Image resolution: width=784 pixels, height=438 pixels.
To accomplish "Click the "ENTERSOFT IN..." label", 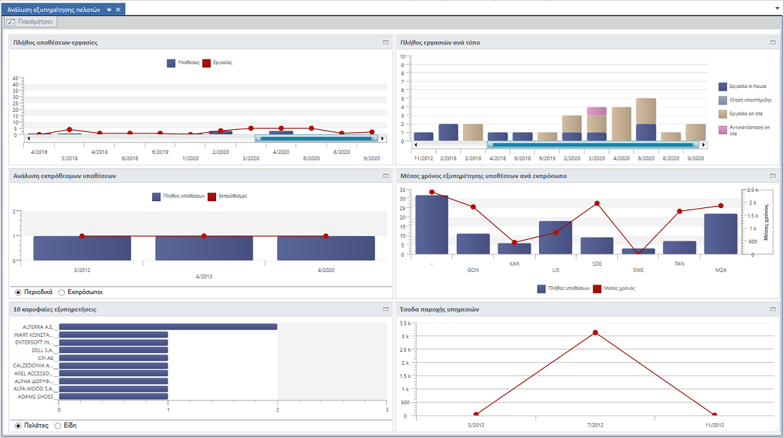I will click(33, 342).
